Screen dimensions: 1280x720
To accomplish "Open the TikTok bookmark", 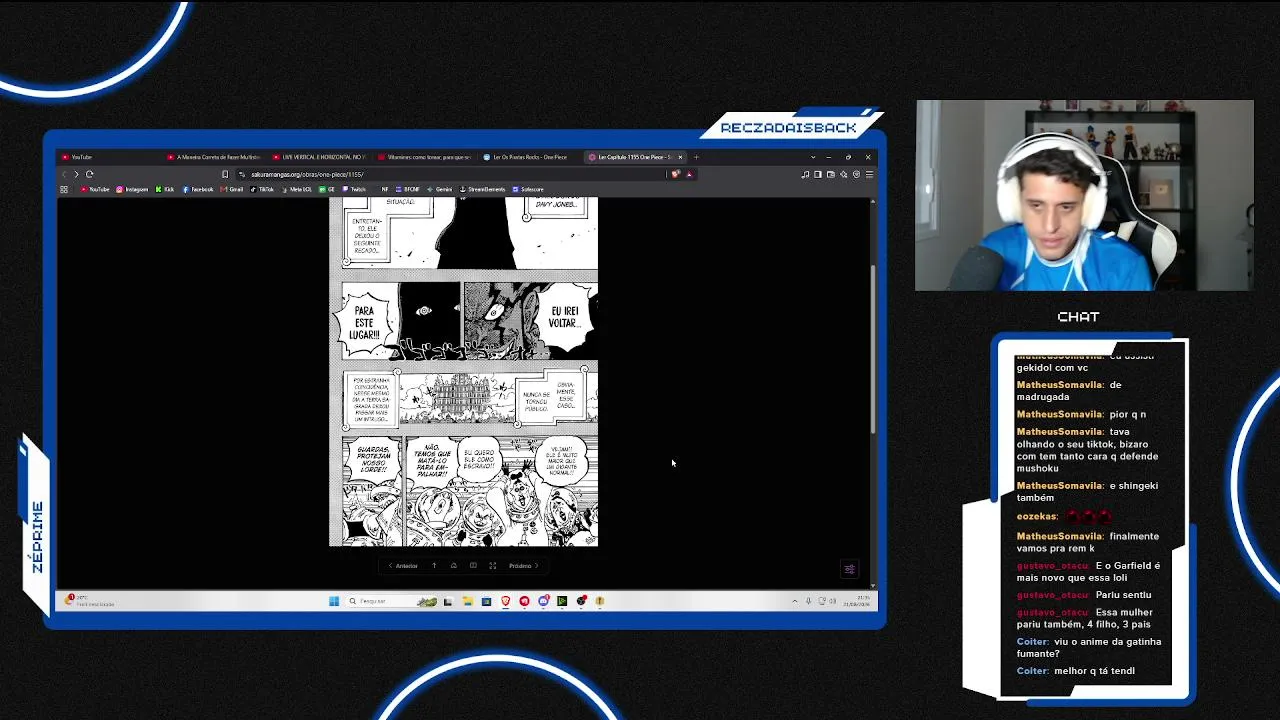I will (x=262, y=189).
